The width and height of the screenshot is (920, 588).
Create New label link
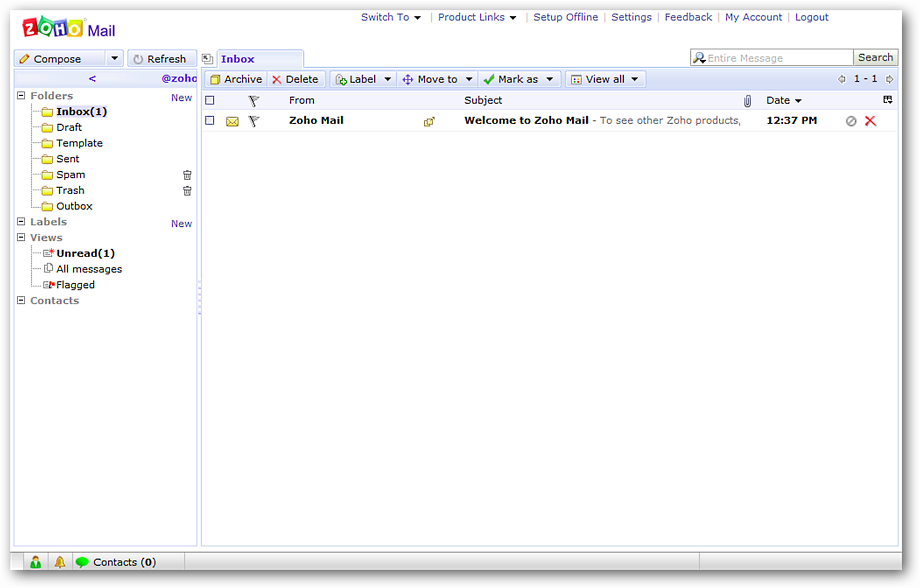181,224
